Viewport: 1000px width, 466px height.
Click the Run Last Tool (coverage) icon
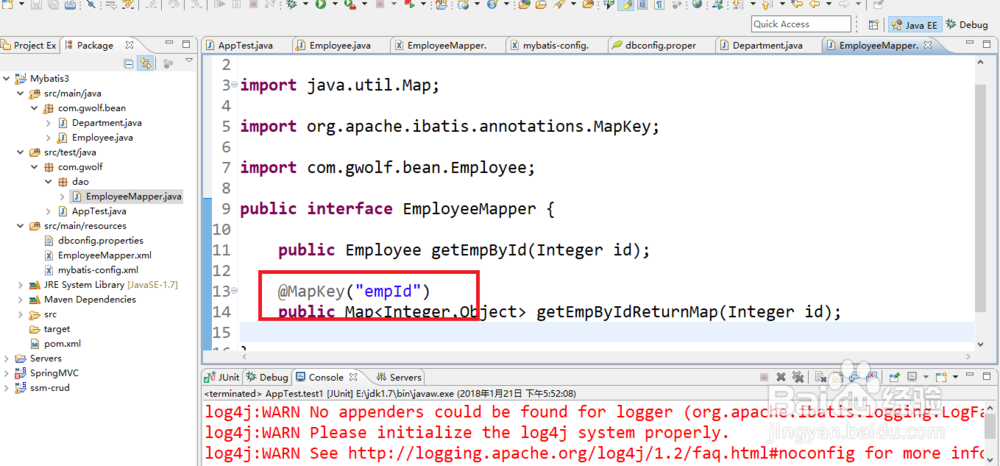tap(349, 4)
